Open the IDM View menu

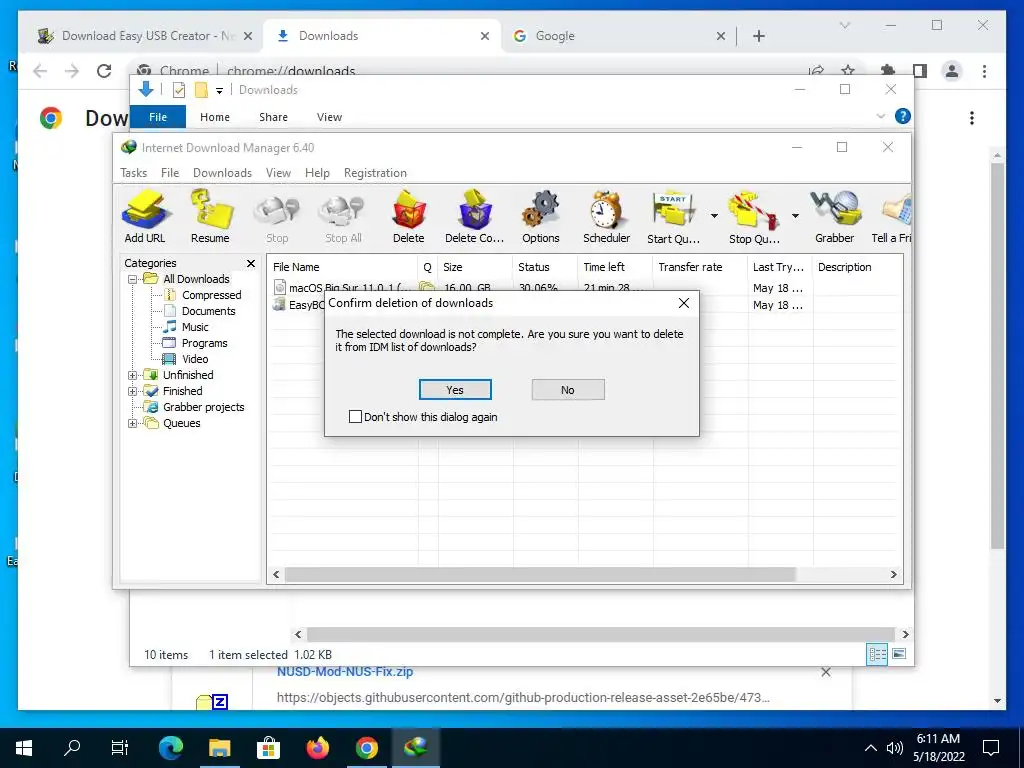coord(278,173)
